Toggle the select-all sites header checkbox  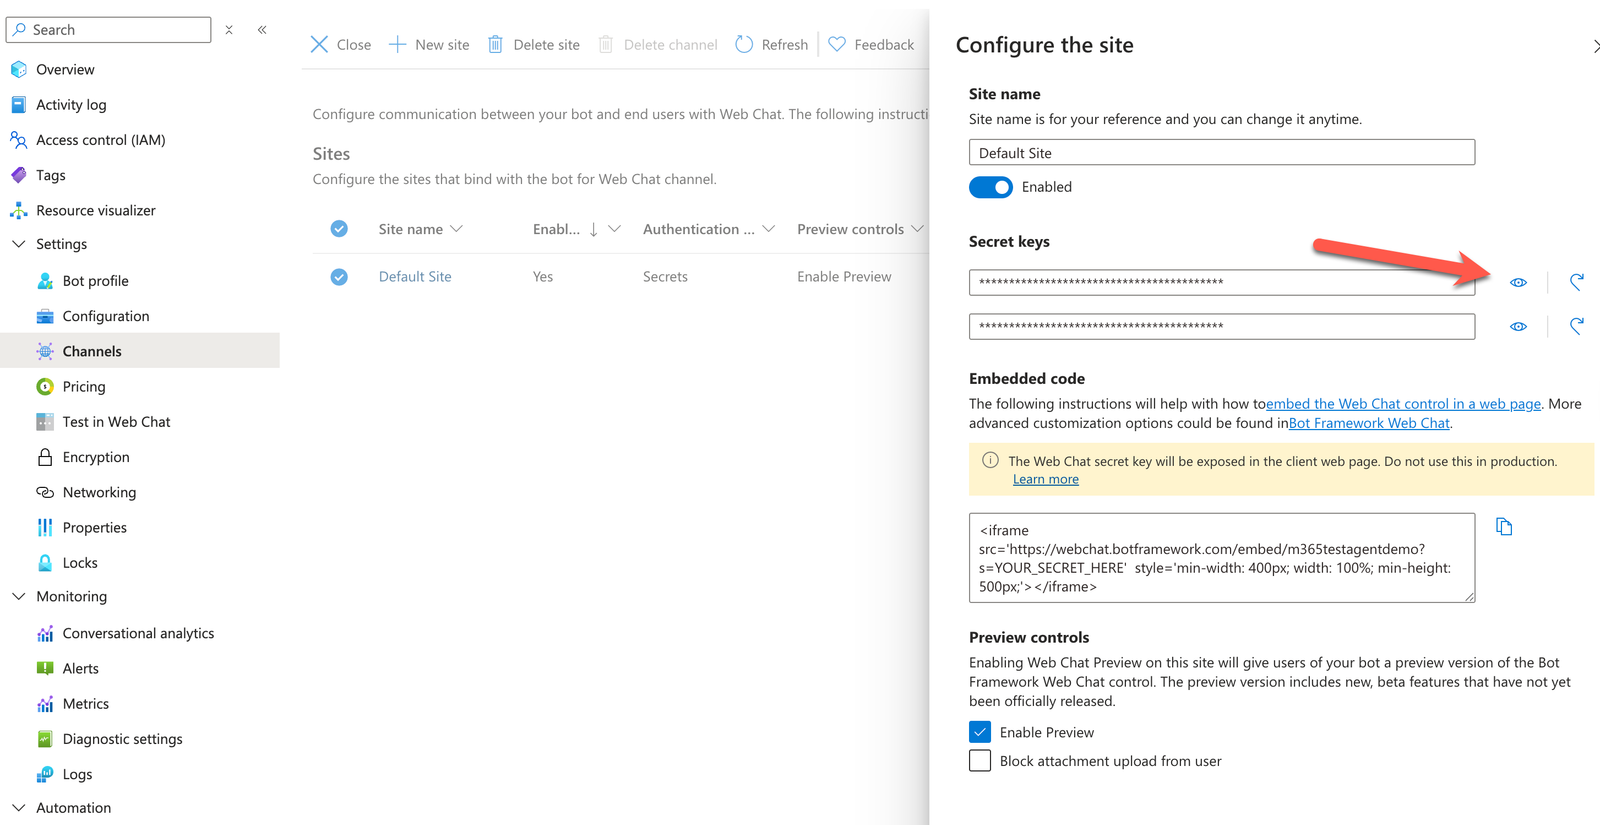tap(339, 229)
